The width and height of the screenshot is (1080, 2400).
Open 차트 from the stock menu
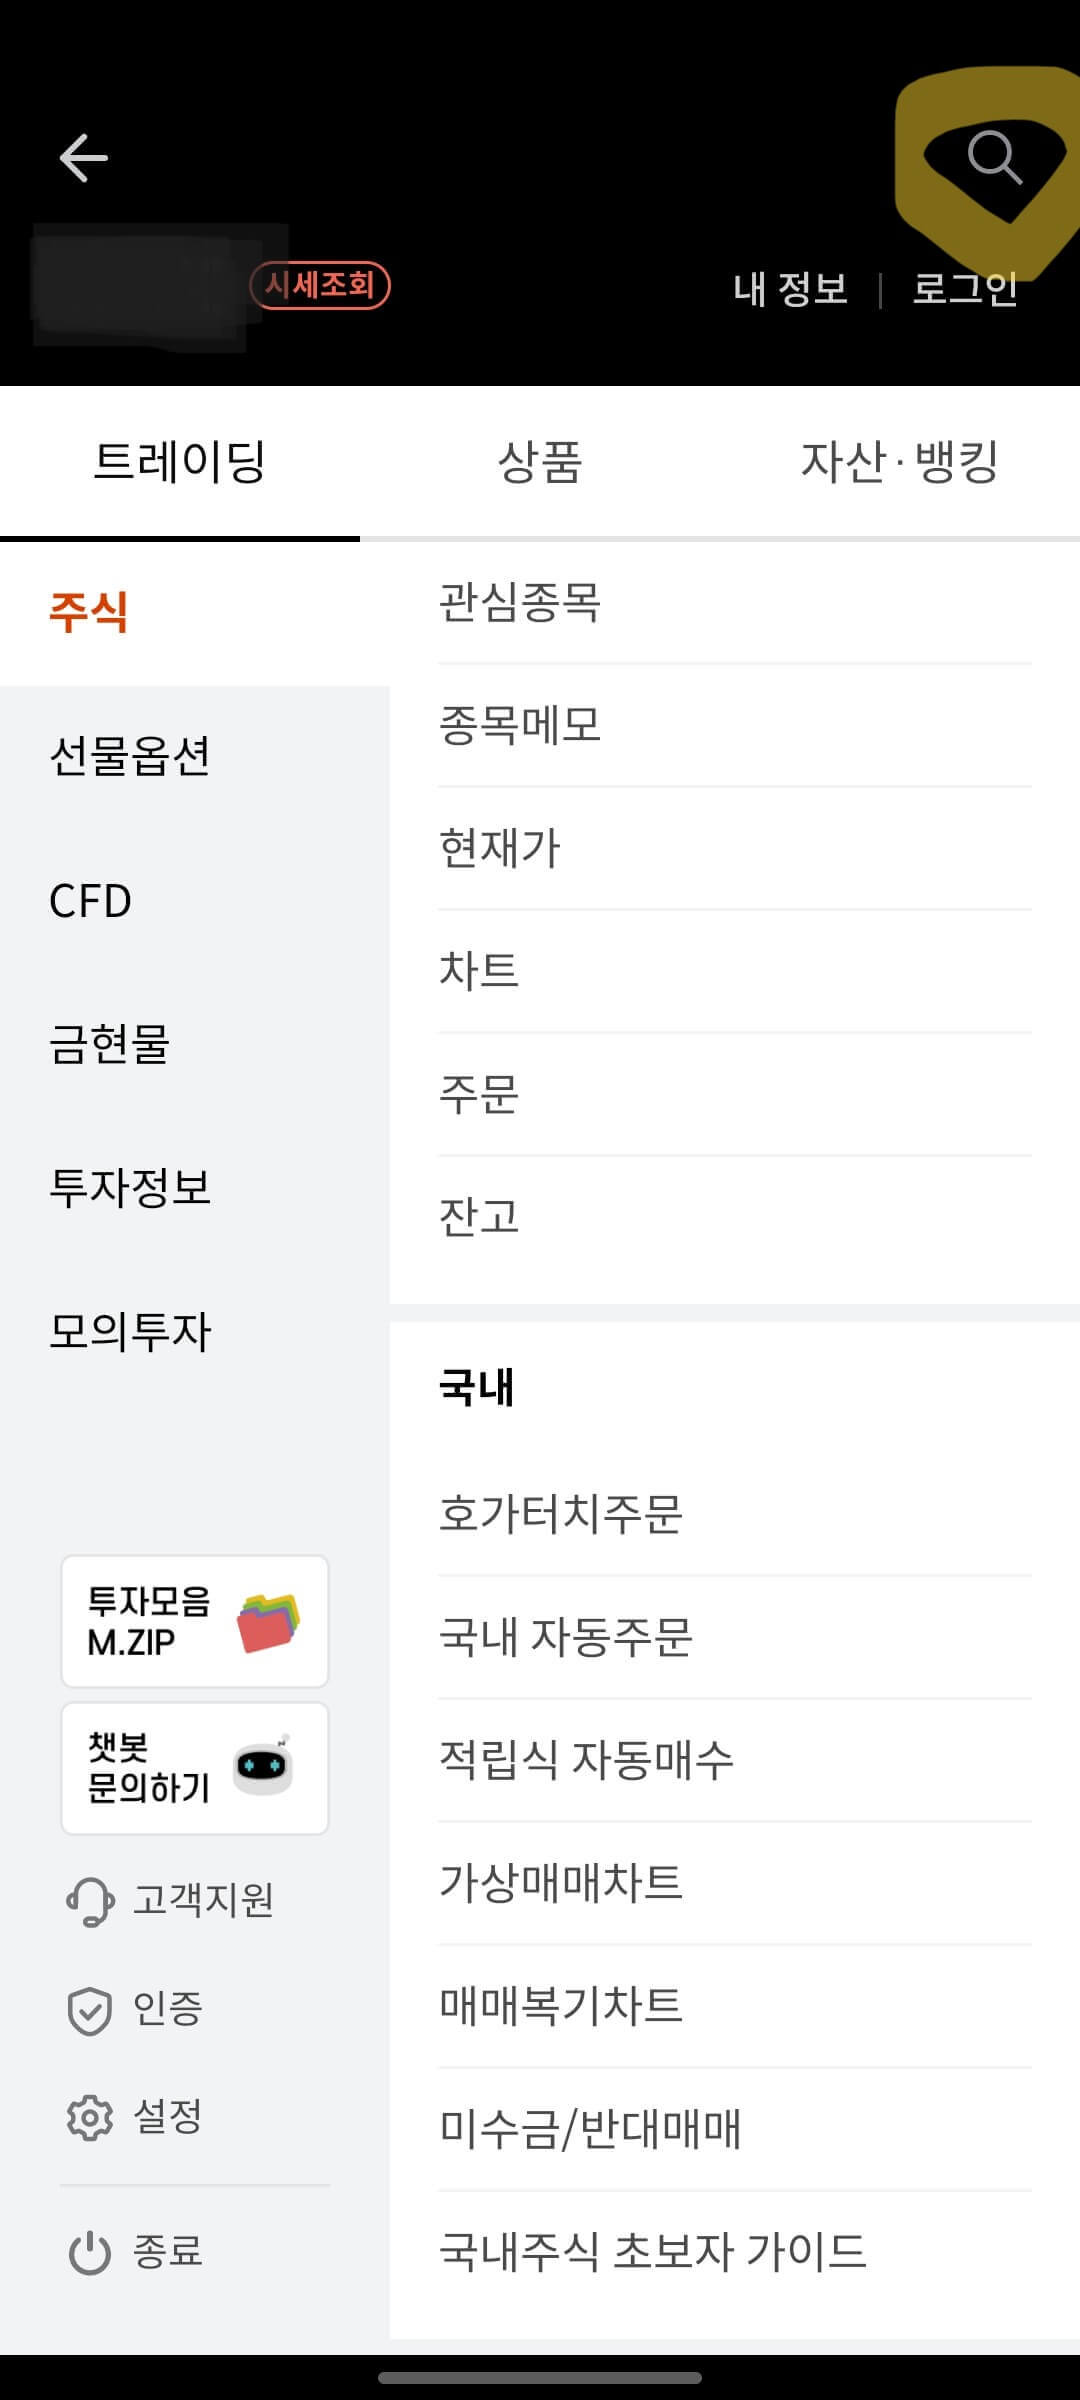tap(478, 968)
